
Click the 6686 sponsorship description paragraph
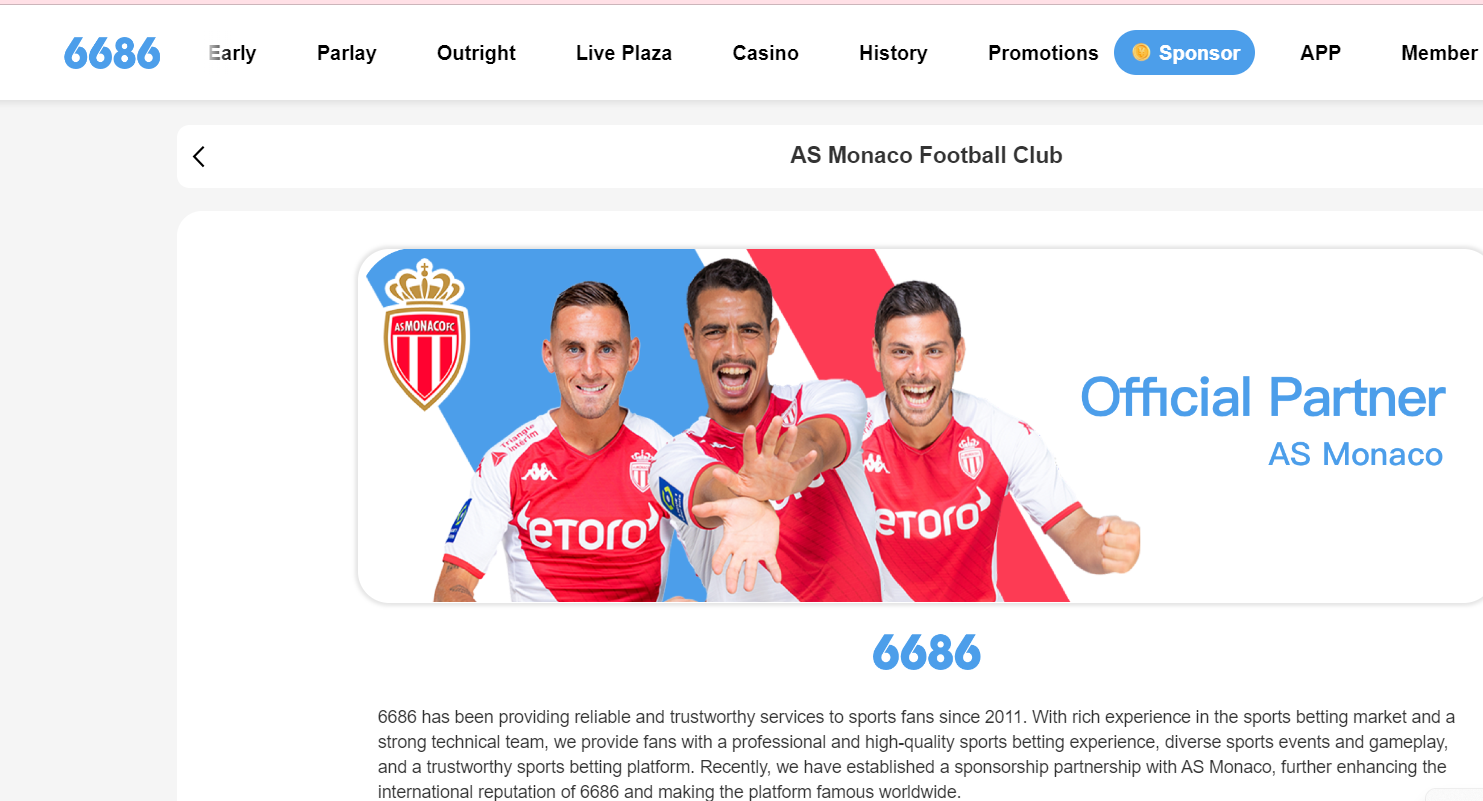(916, 755)
